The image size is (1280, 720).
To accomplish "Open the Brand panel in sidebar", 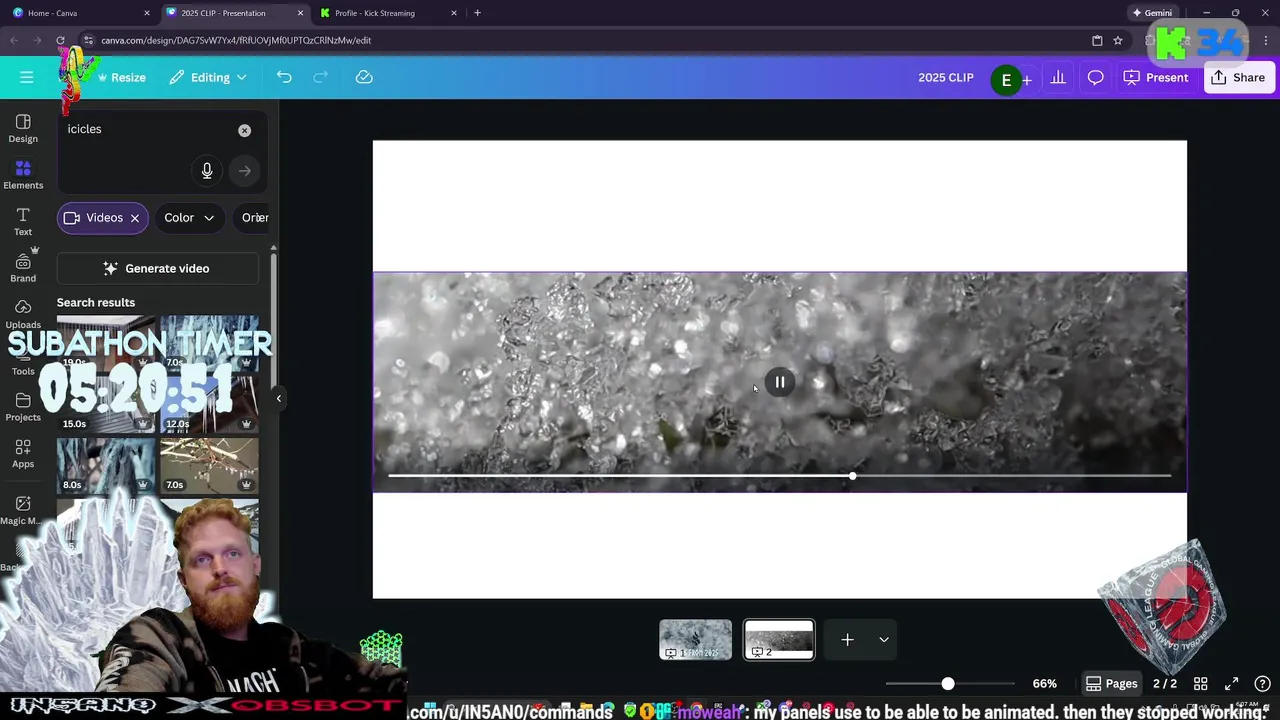I will click(23, 267).
